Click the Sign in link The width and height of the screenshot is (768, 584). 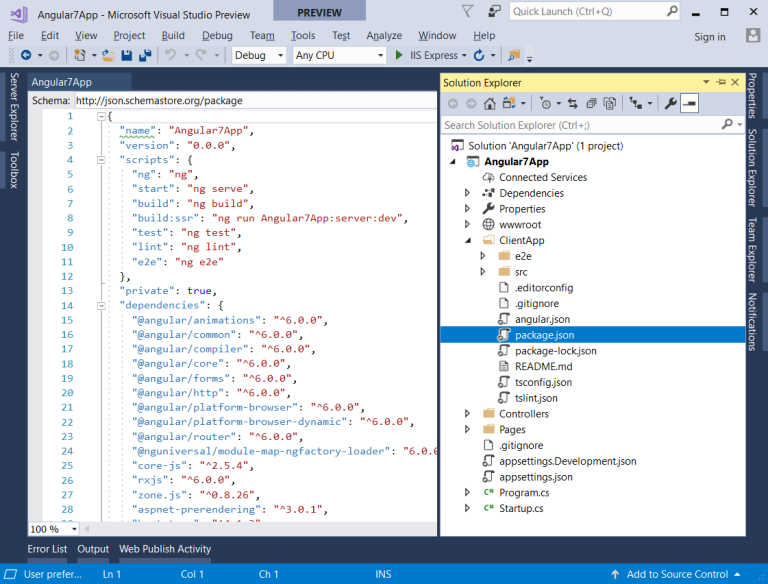pos(710,37)
